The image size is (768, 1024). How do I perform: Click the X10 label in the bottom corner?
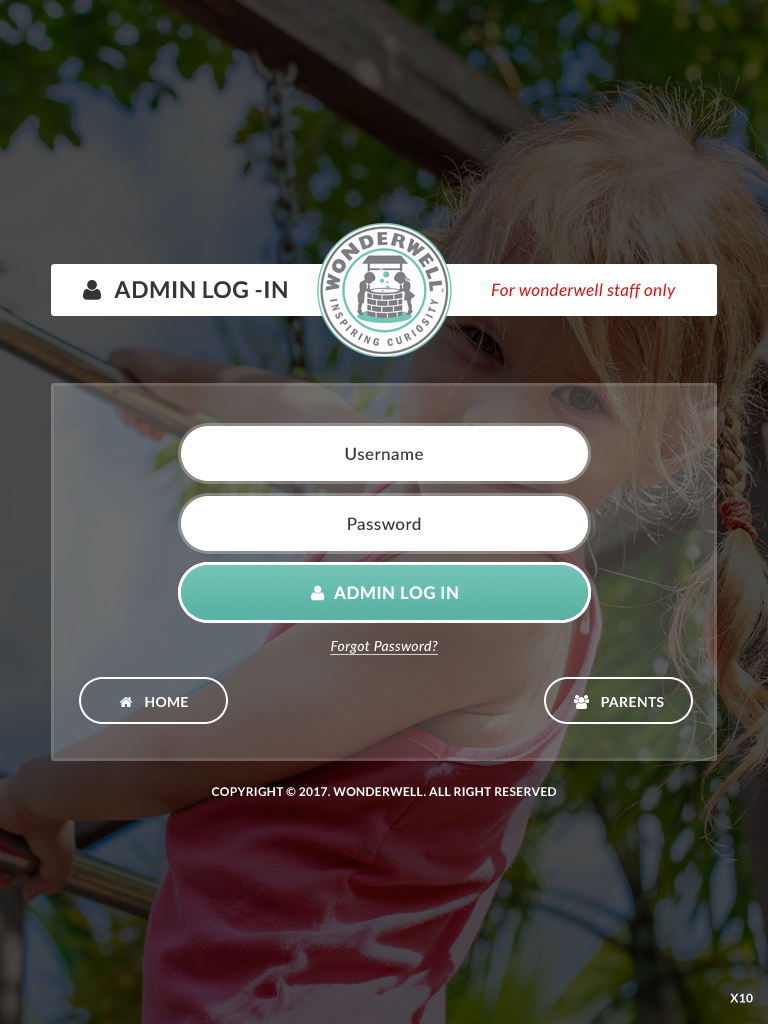click(x=741, y=998)
